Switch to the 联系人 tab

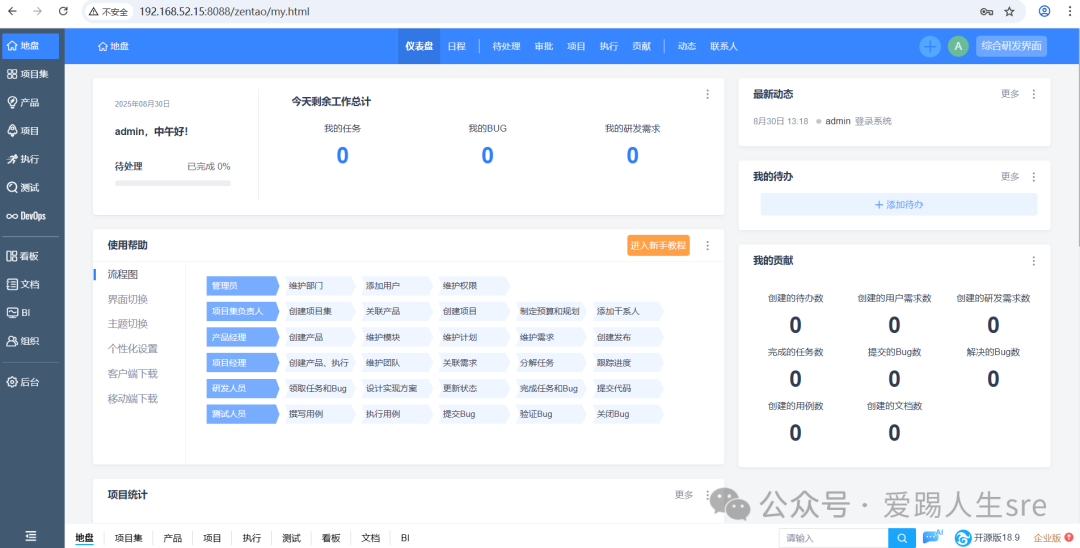(724, 46)
